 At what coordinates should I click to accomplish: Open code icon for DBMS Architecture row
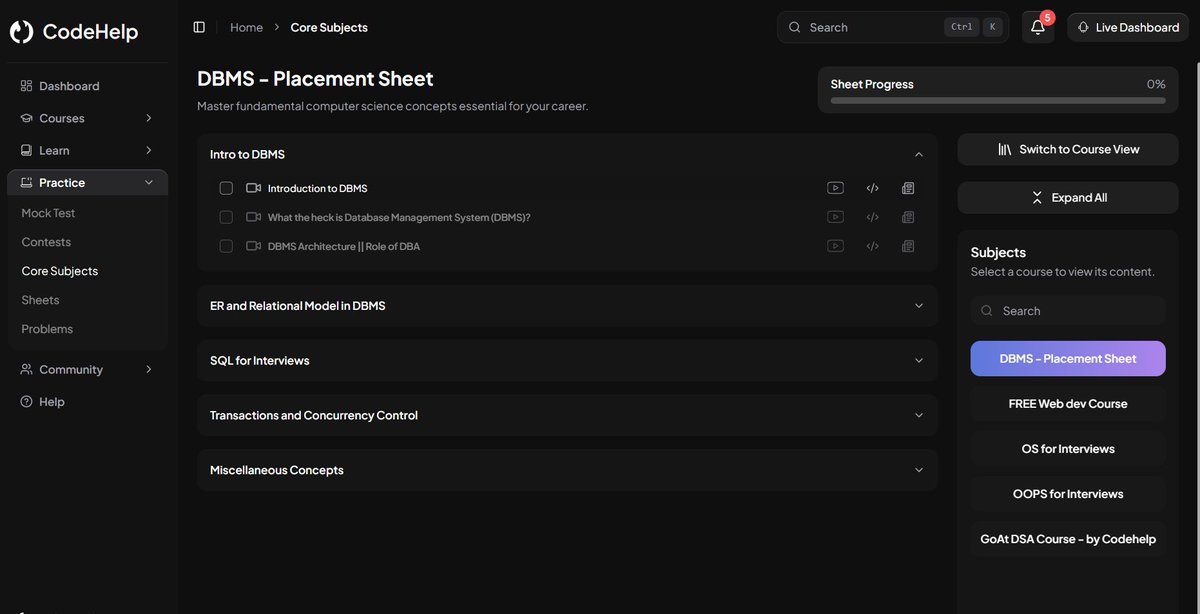[x=872, y=246]
